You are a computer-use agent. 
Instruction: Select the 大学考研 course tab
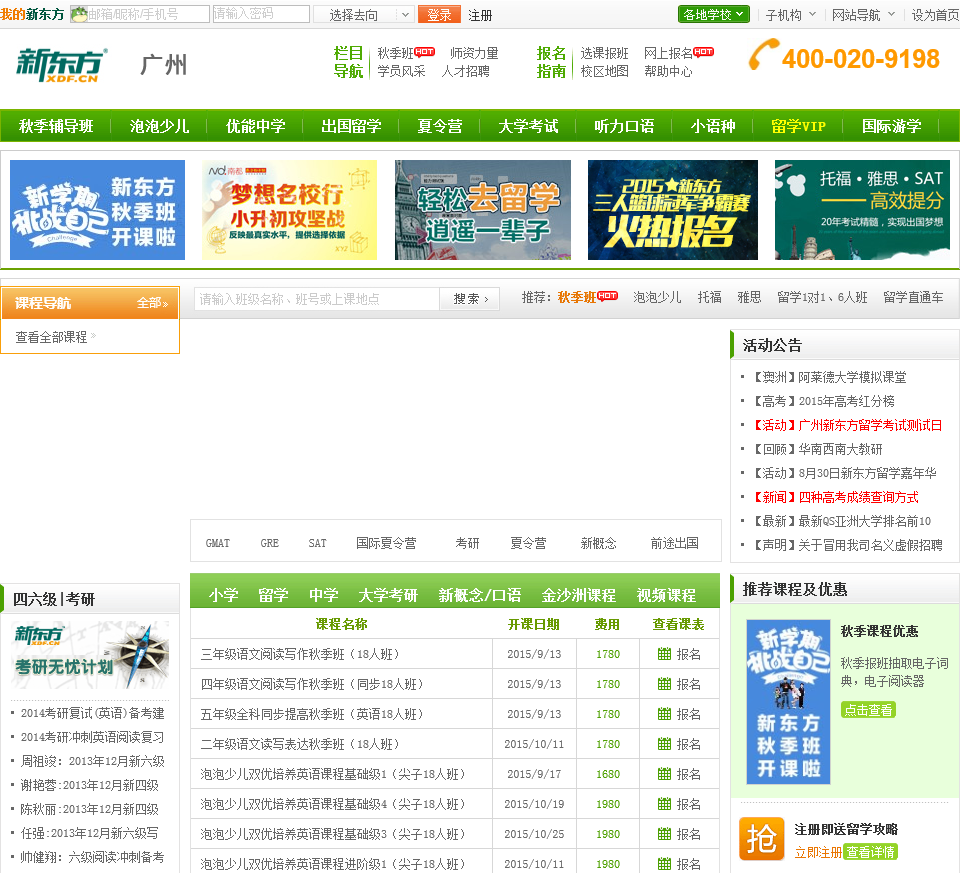pyautogui.click(x=388, y=594)
